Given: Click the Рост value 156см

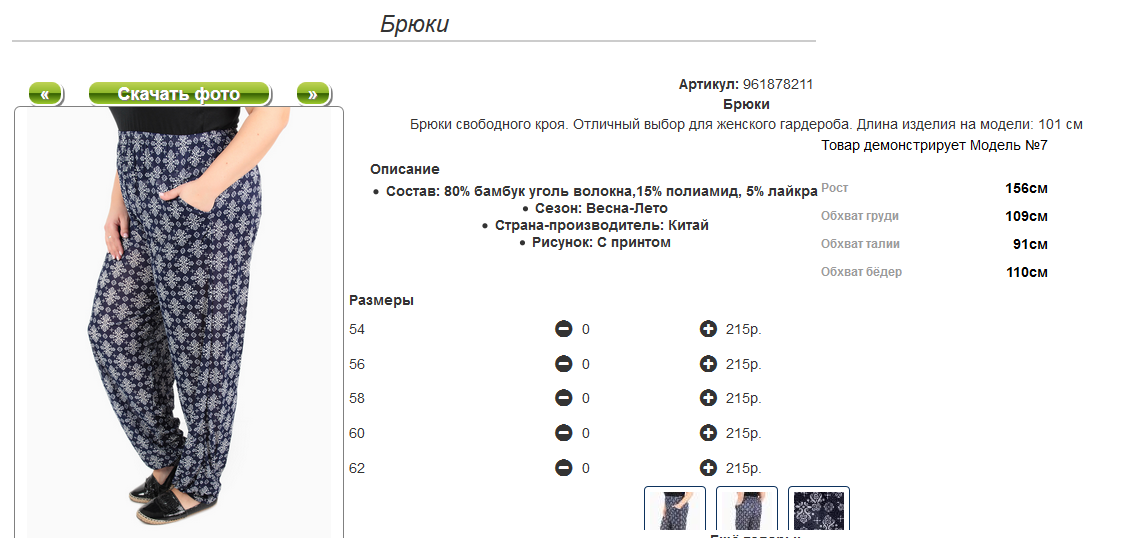Looking at the screenshot, I should pyautogui.click(x=1026, y=189).
